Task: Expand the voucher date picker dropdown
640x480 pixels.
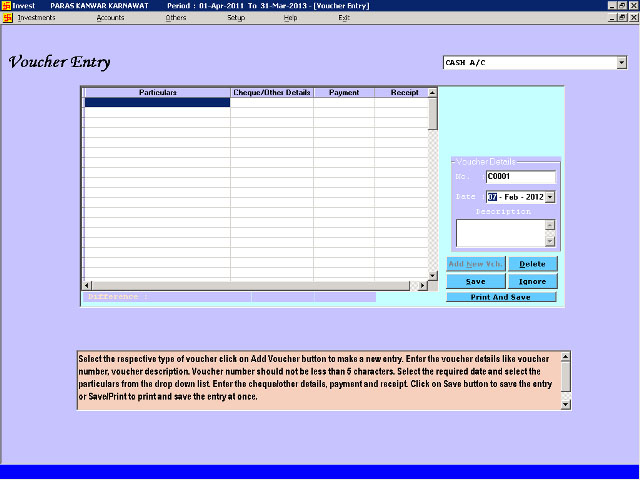Action: tap(549, 197)
